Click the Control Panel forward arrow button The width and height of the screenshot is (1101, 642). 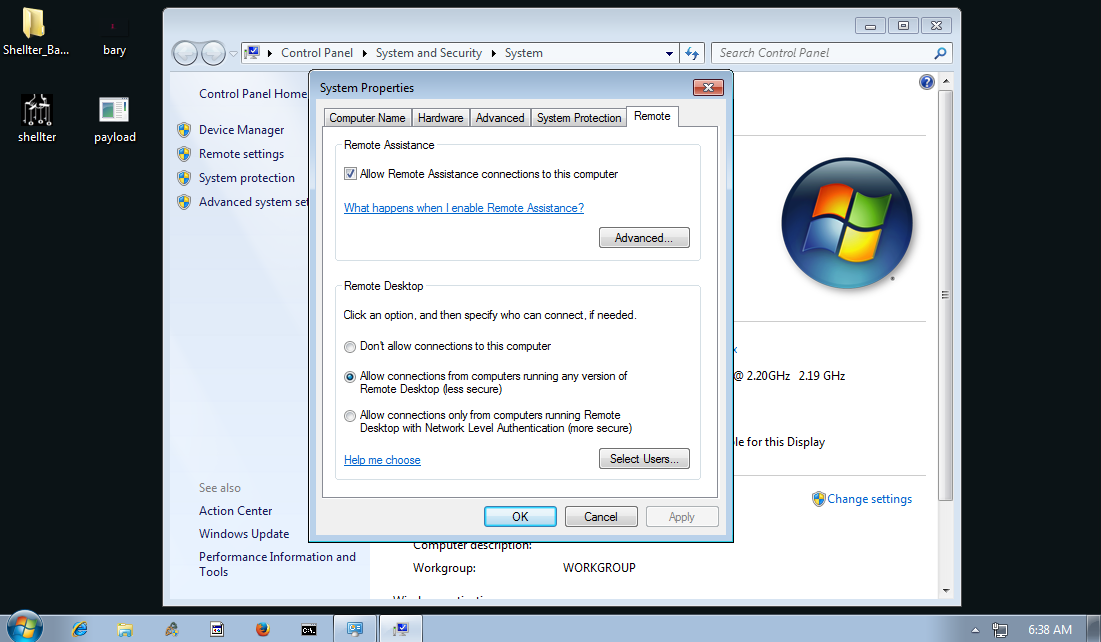213,53
